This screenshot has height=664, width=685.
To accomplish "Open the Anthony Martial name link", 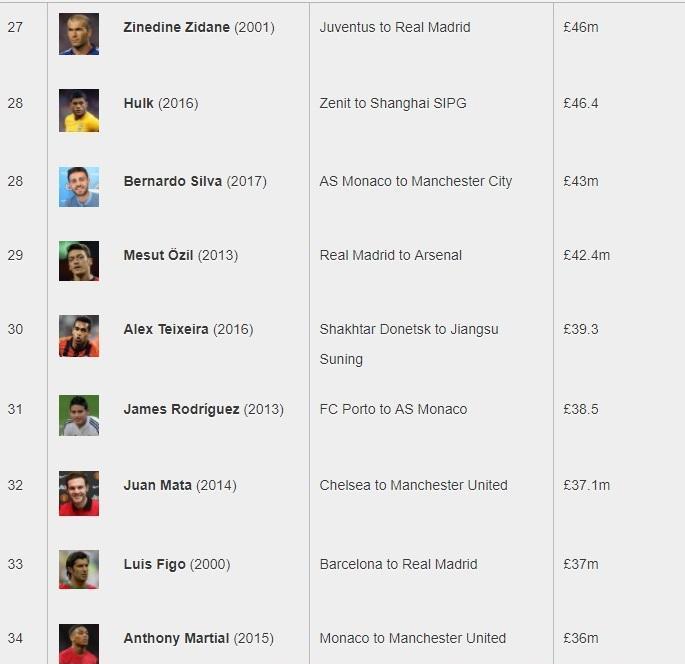I will pos(176,638).
